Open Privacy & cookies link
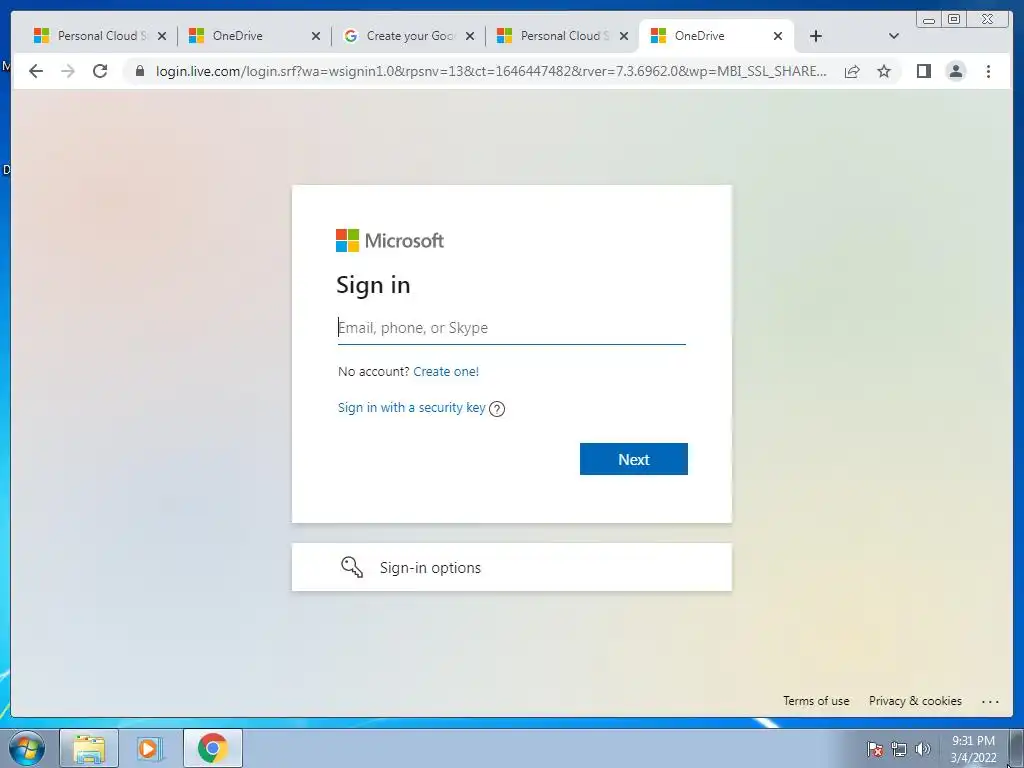The height and width of the screenshot is (768, 1024). pyautogui.click(x=915, y=701)
